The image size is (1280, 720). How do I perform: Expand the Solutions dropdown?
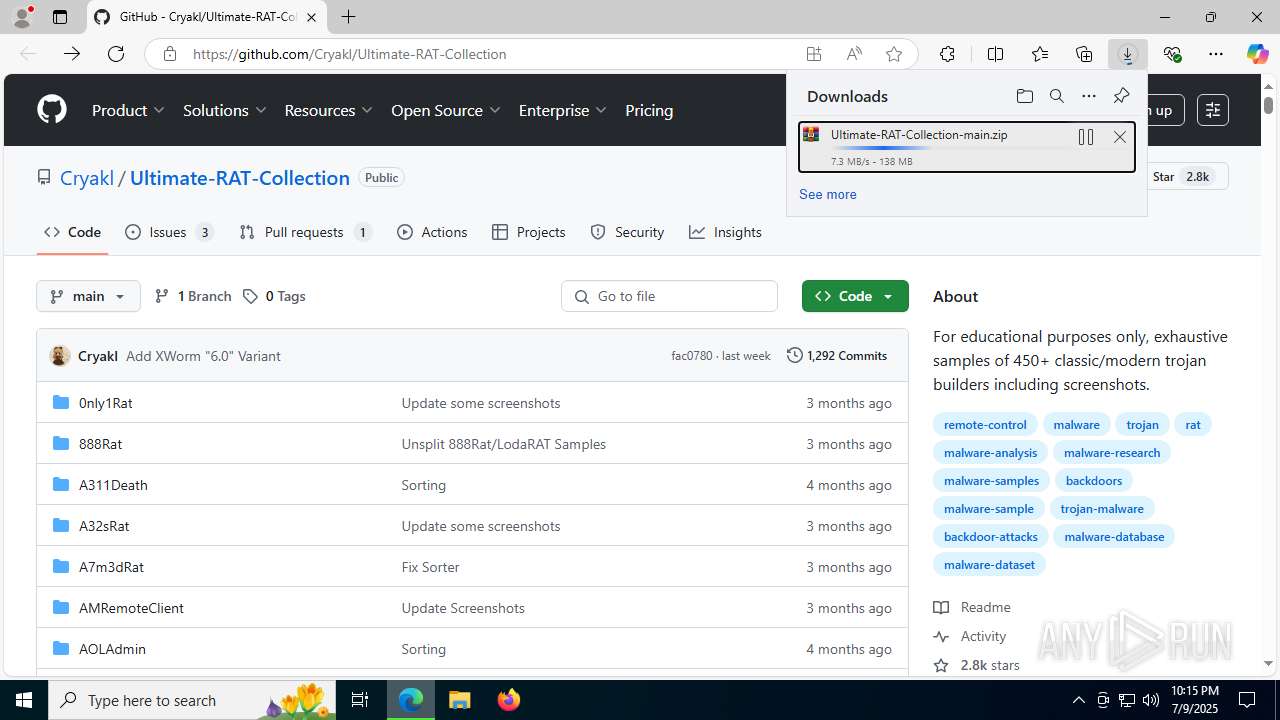click(x=225, y=110)
